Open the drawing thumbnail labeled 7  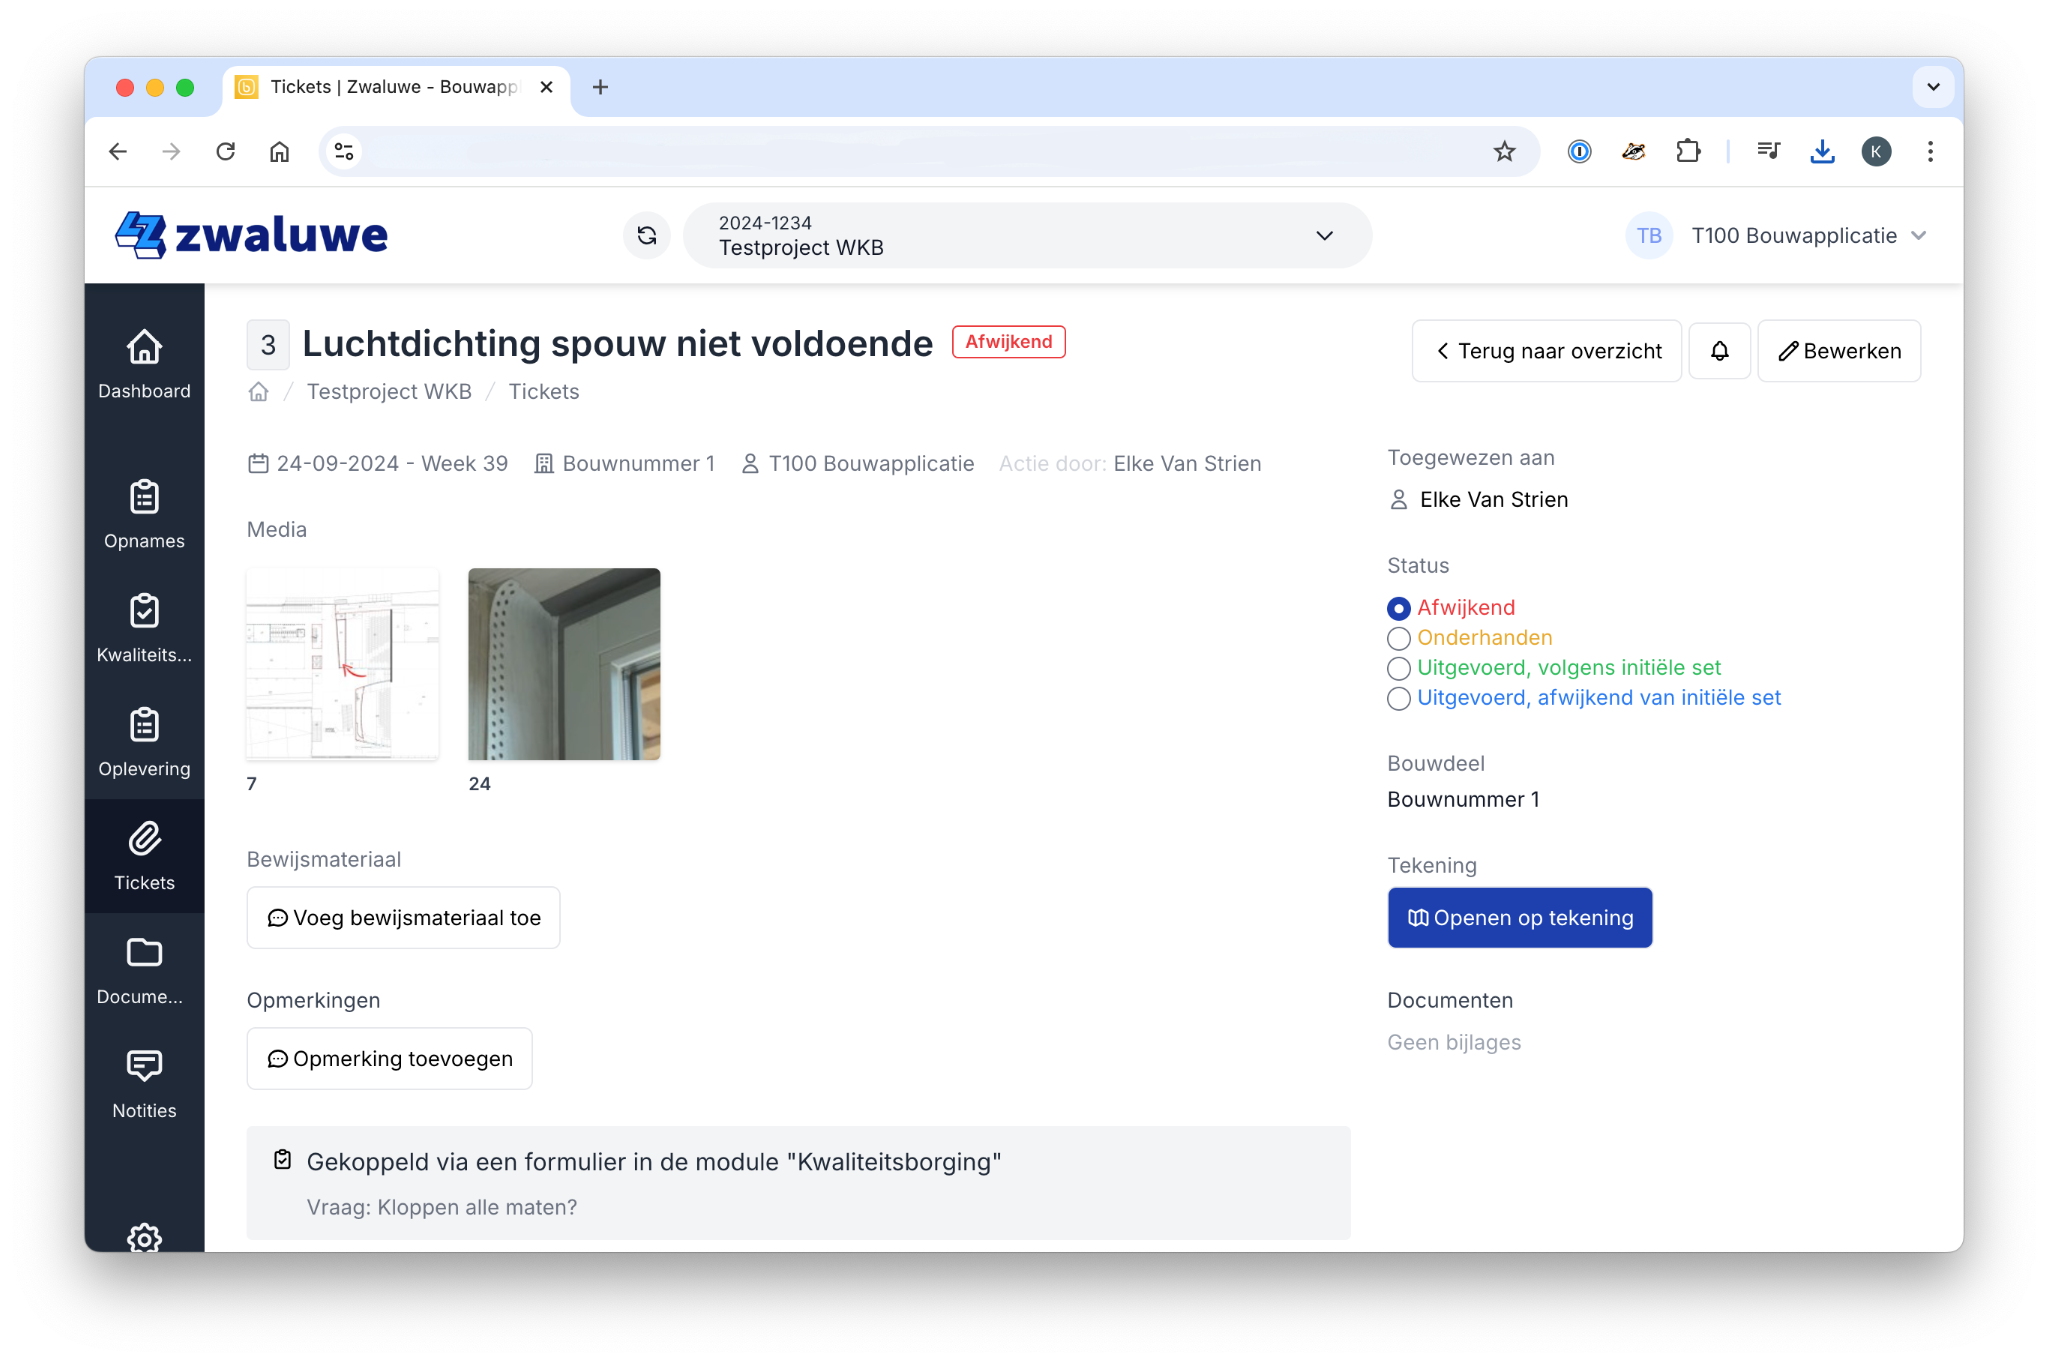(342, 664)
